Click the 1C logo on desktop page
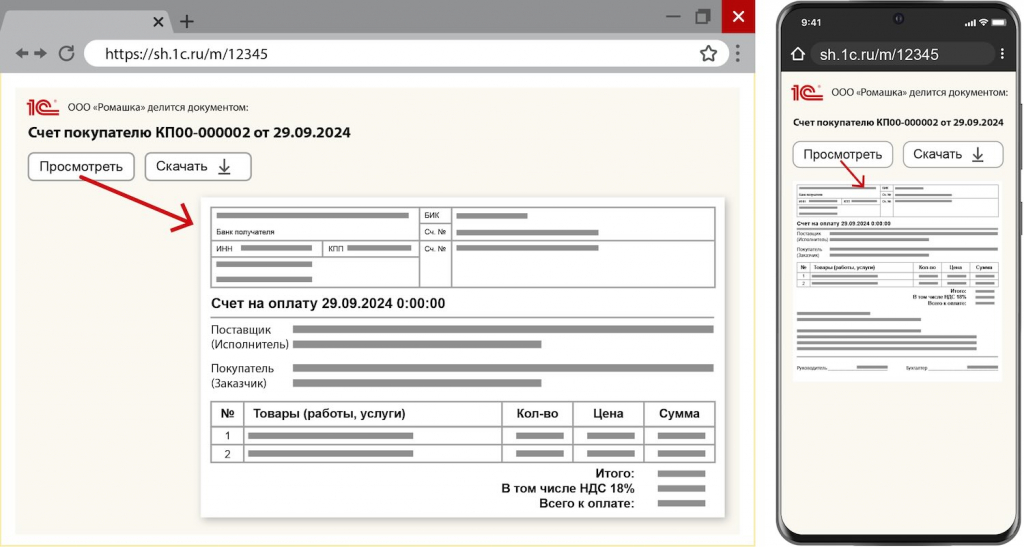Screen dimensions: 1024x547 42,107
